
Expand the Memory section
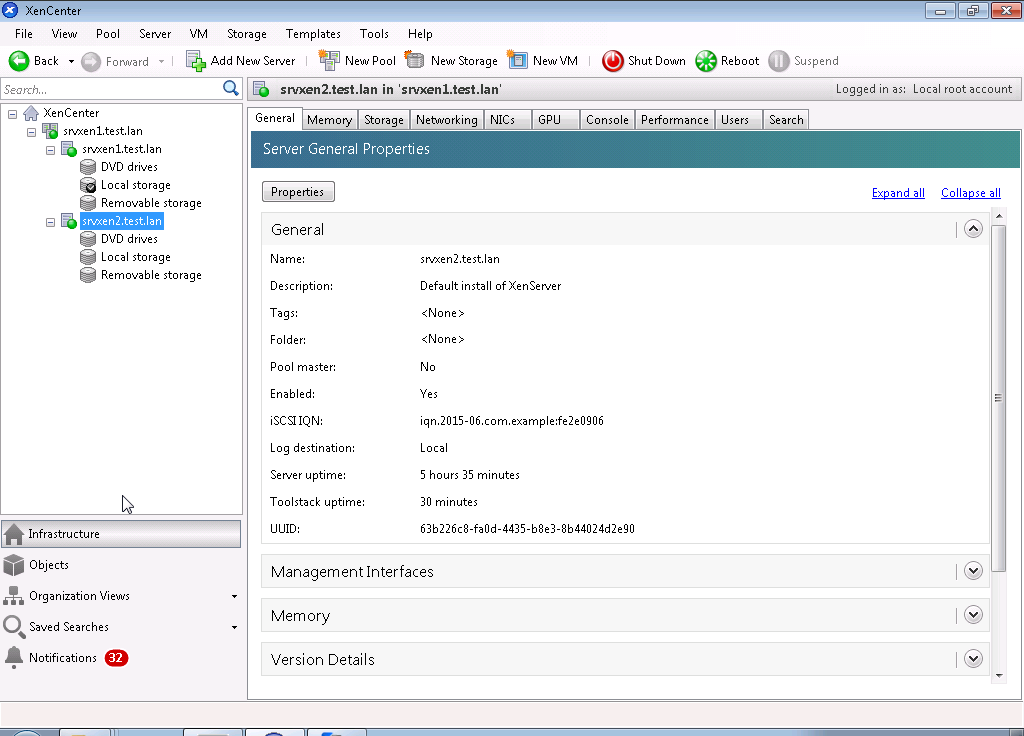point(973,615)
